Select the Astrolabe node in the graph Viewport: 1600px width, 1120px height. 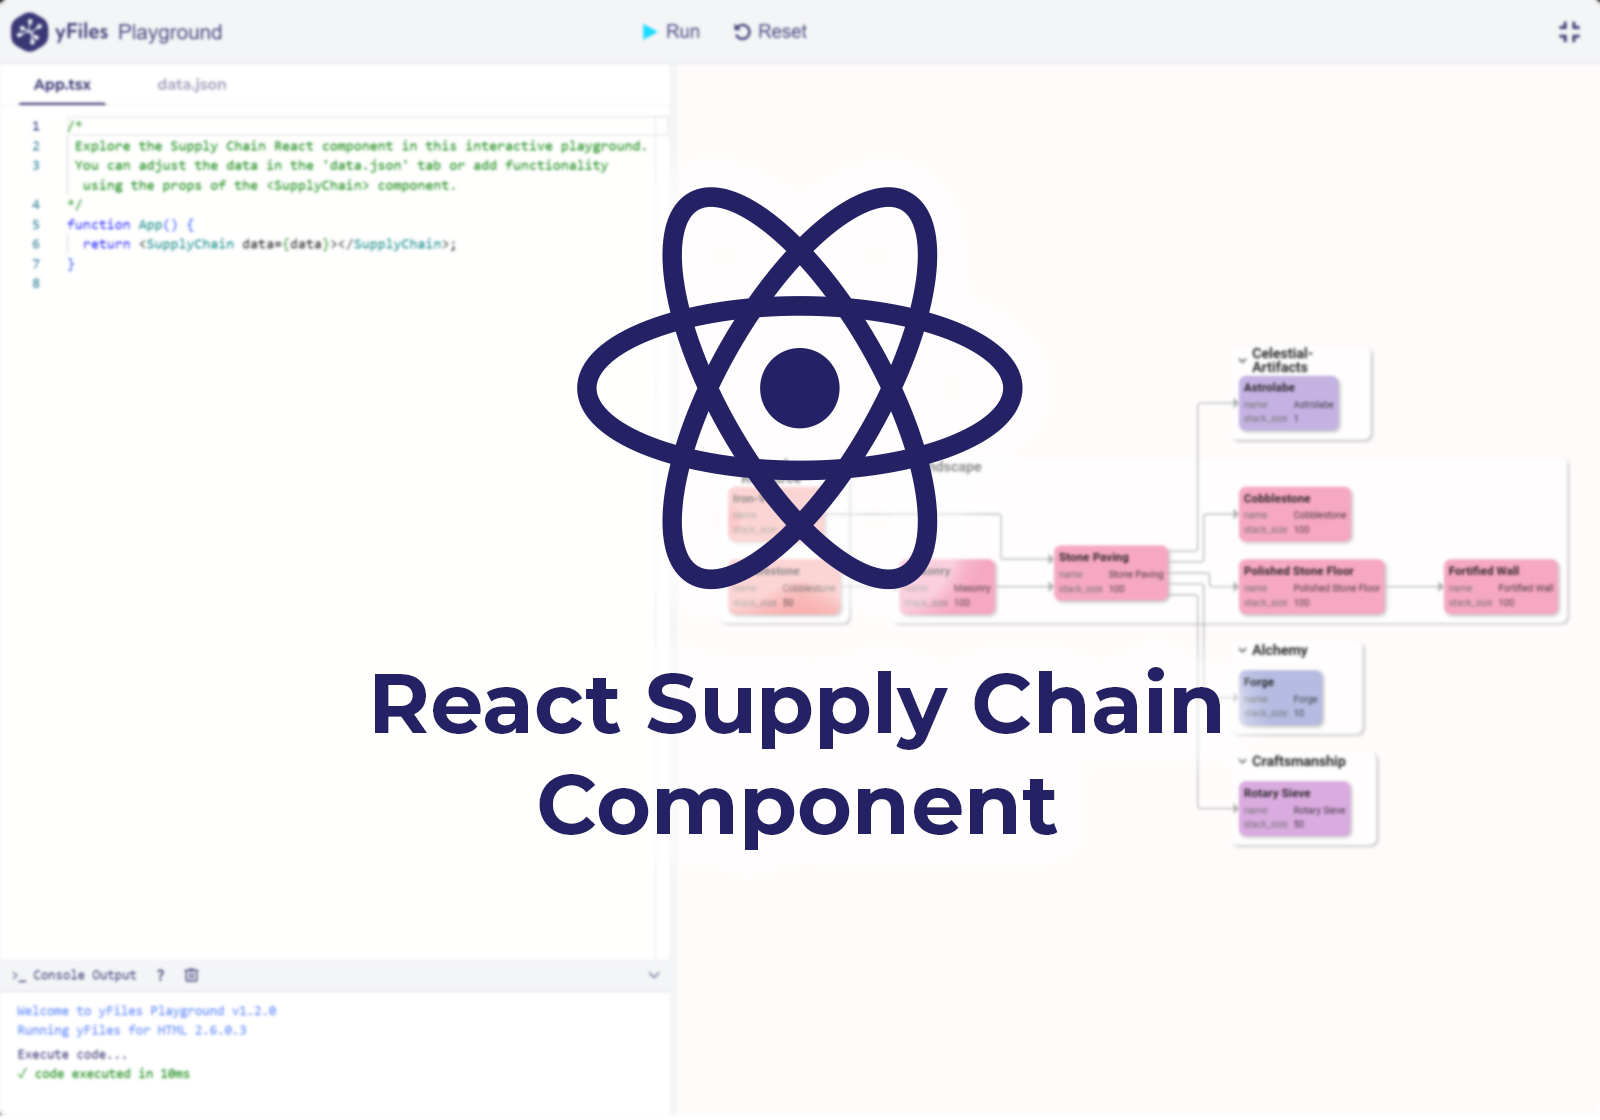click(1288, 404)
